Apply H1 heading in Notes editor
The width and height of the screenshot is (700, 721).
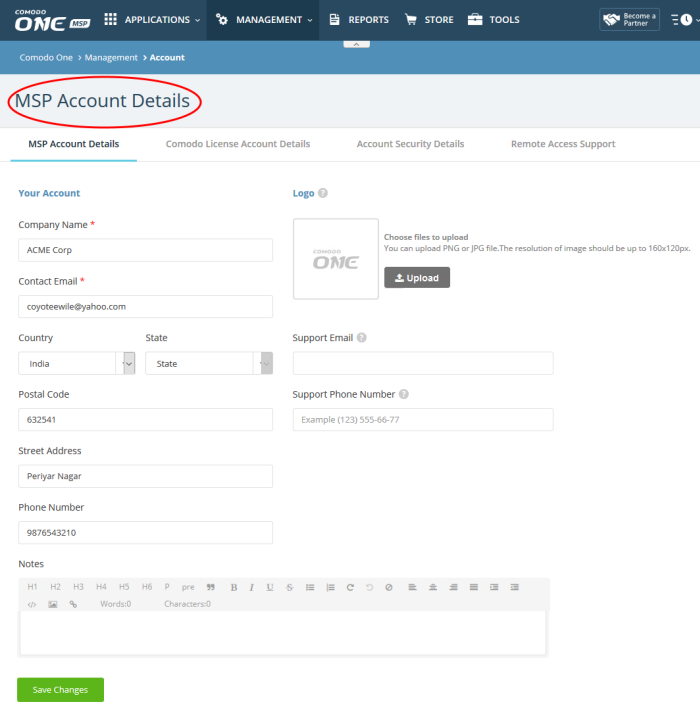32,587
